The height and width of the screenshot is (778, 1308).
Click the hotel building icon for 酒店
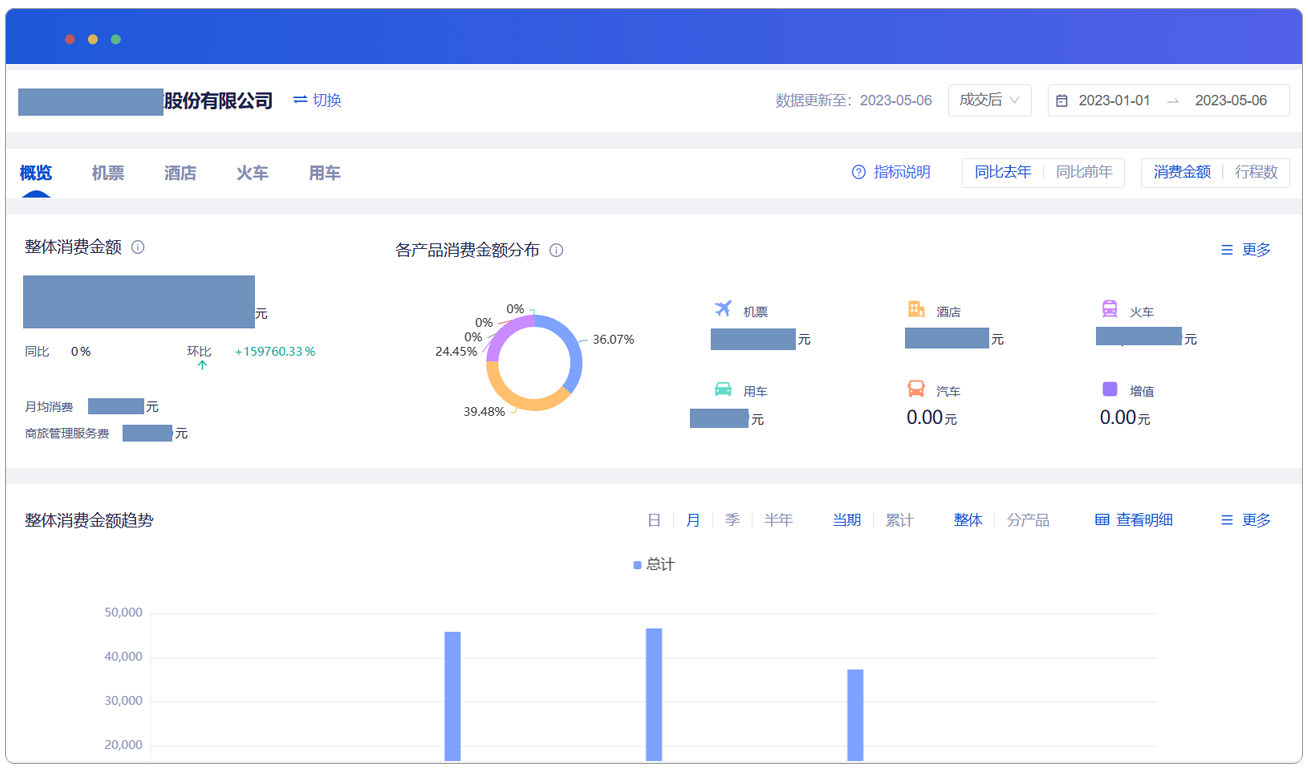point(916,309)
